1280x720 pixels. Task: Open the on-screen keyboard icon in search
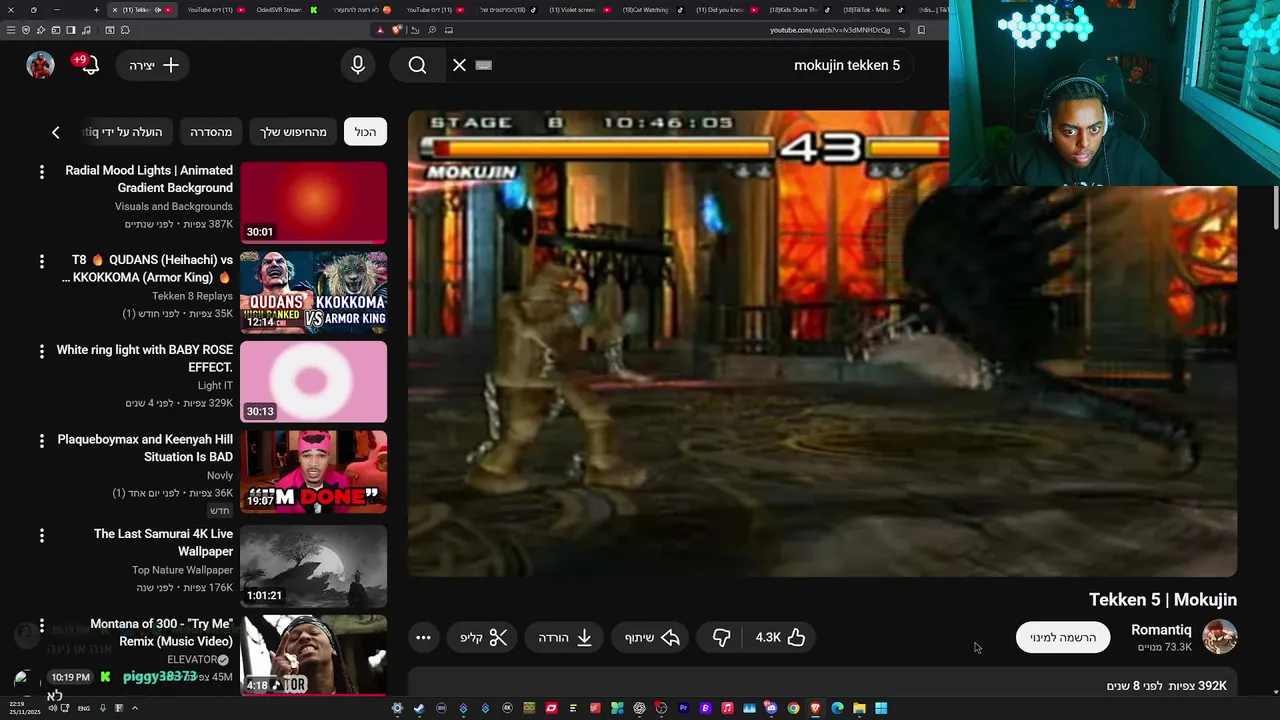tap(484, 65)
